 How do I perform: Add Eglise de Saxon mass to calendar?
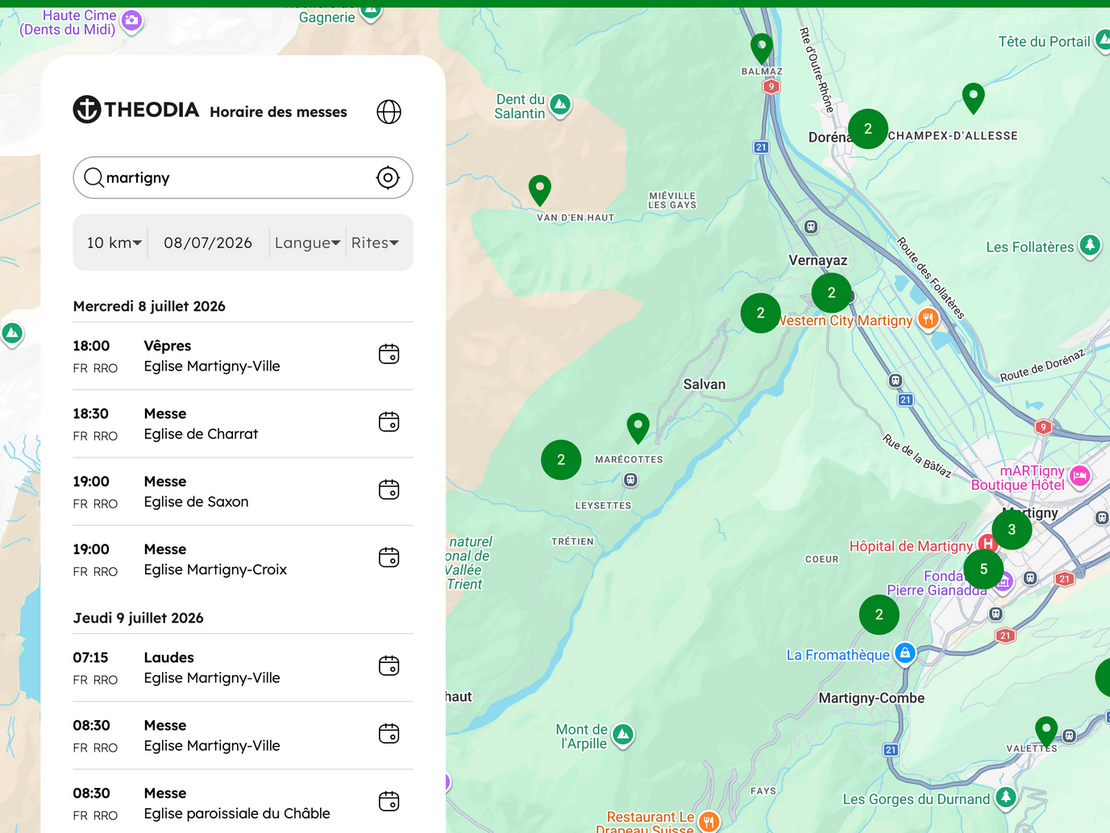[x=389, y=490]
